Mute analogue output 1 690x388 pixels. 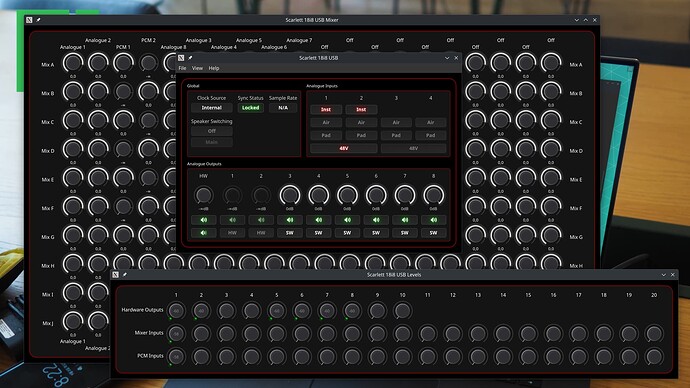[232, 220]
